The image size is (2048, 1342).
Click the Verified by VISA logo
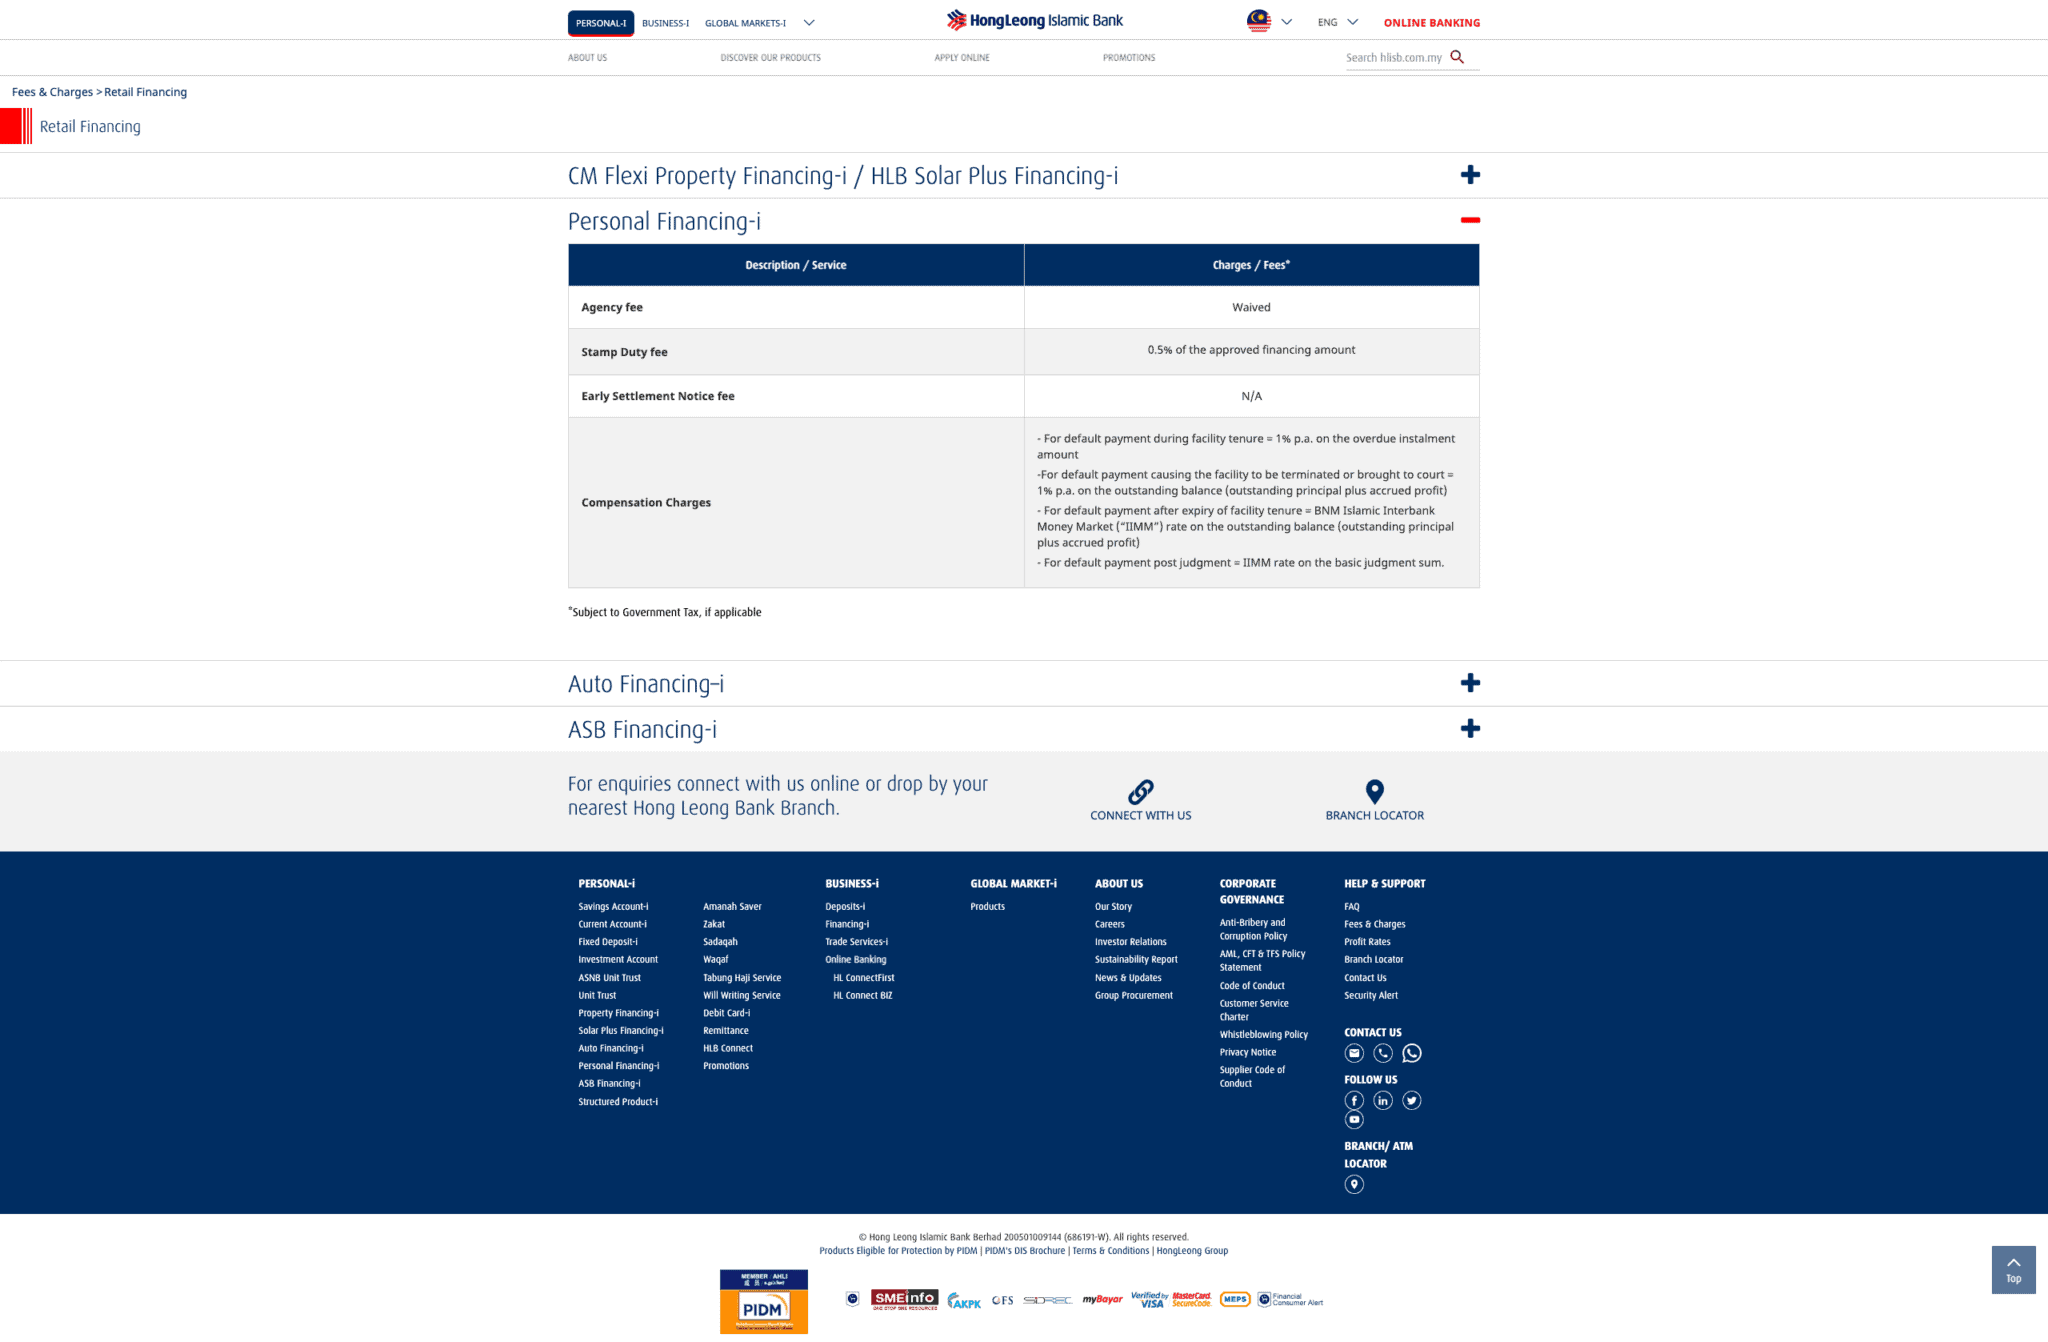1149,1300
